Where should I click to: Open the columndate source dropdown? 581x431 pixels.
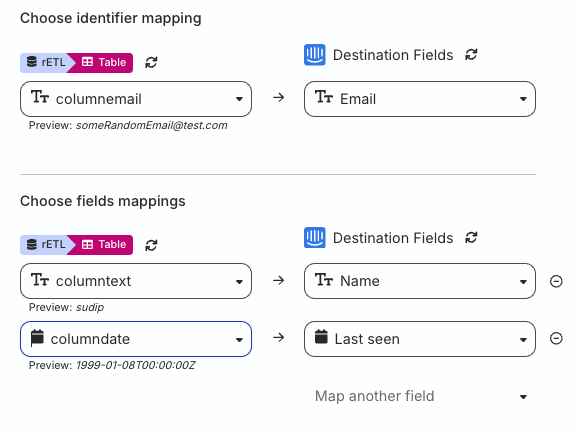[136, 339]
